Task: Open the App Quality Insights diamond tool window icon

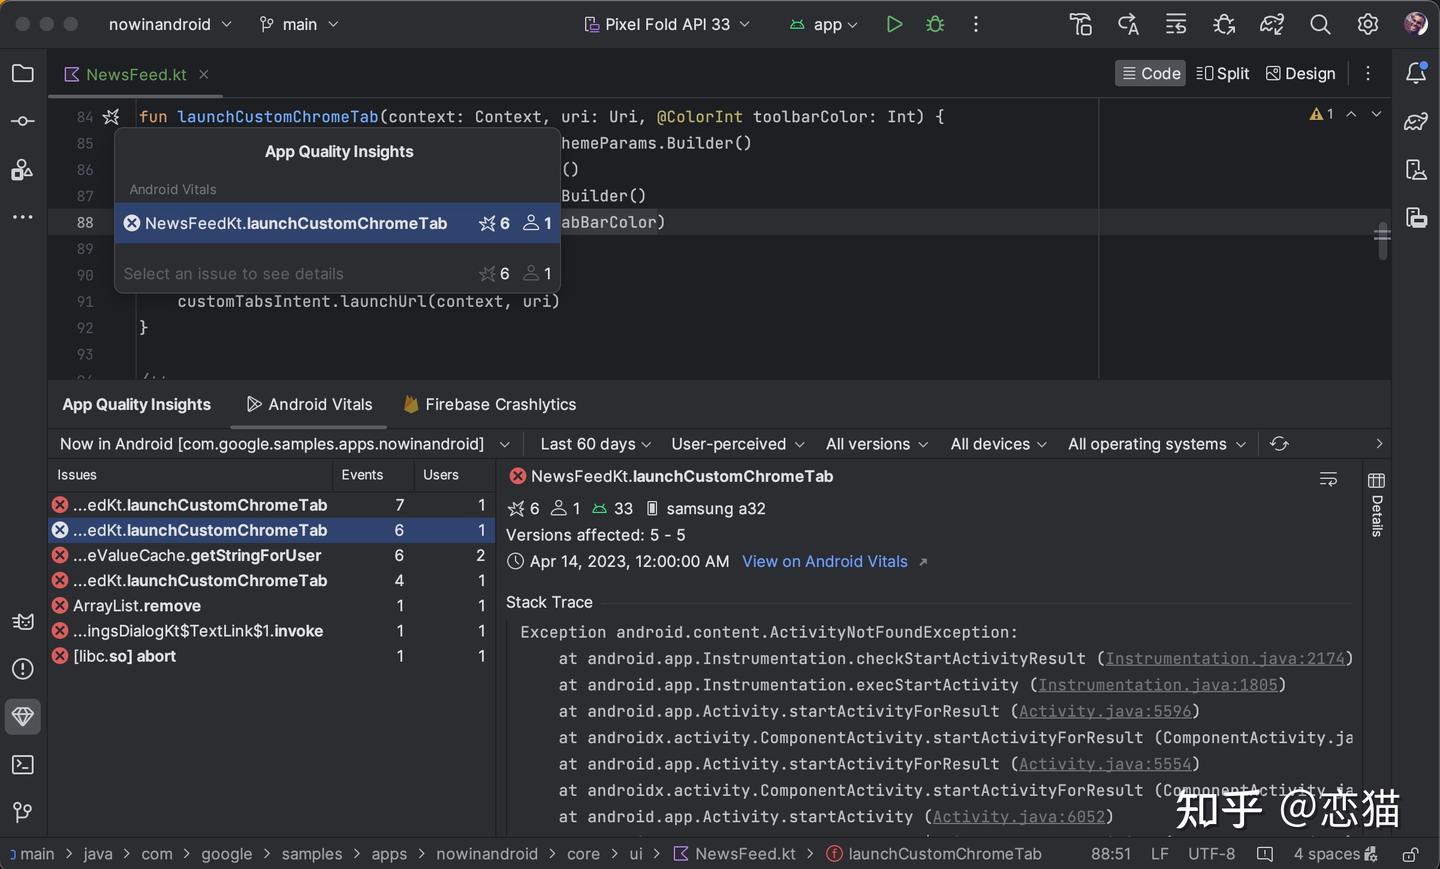Action: pyautogui.click(x=23, y=716)
